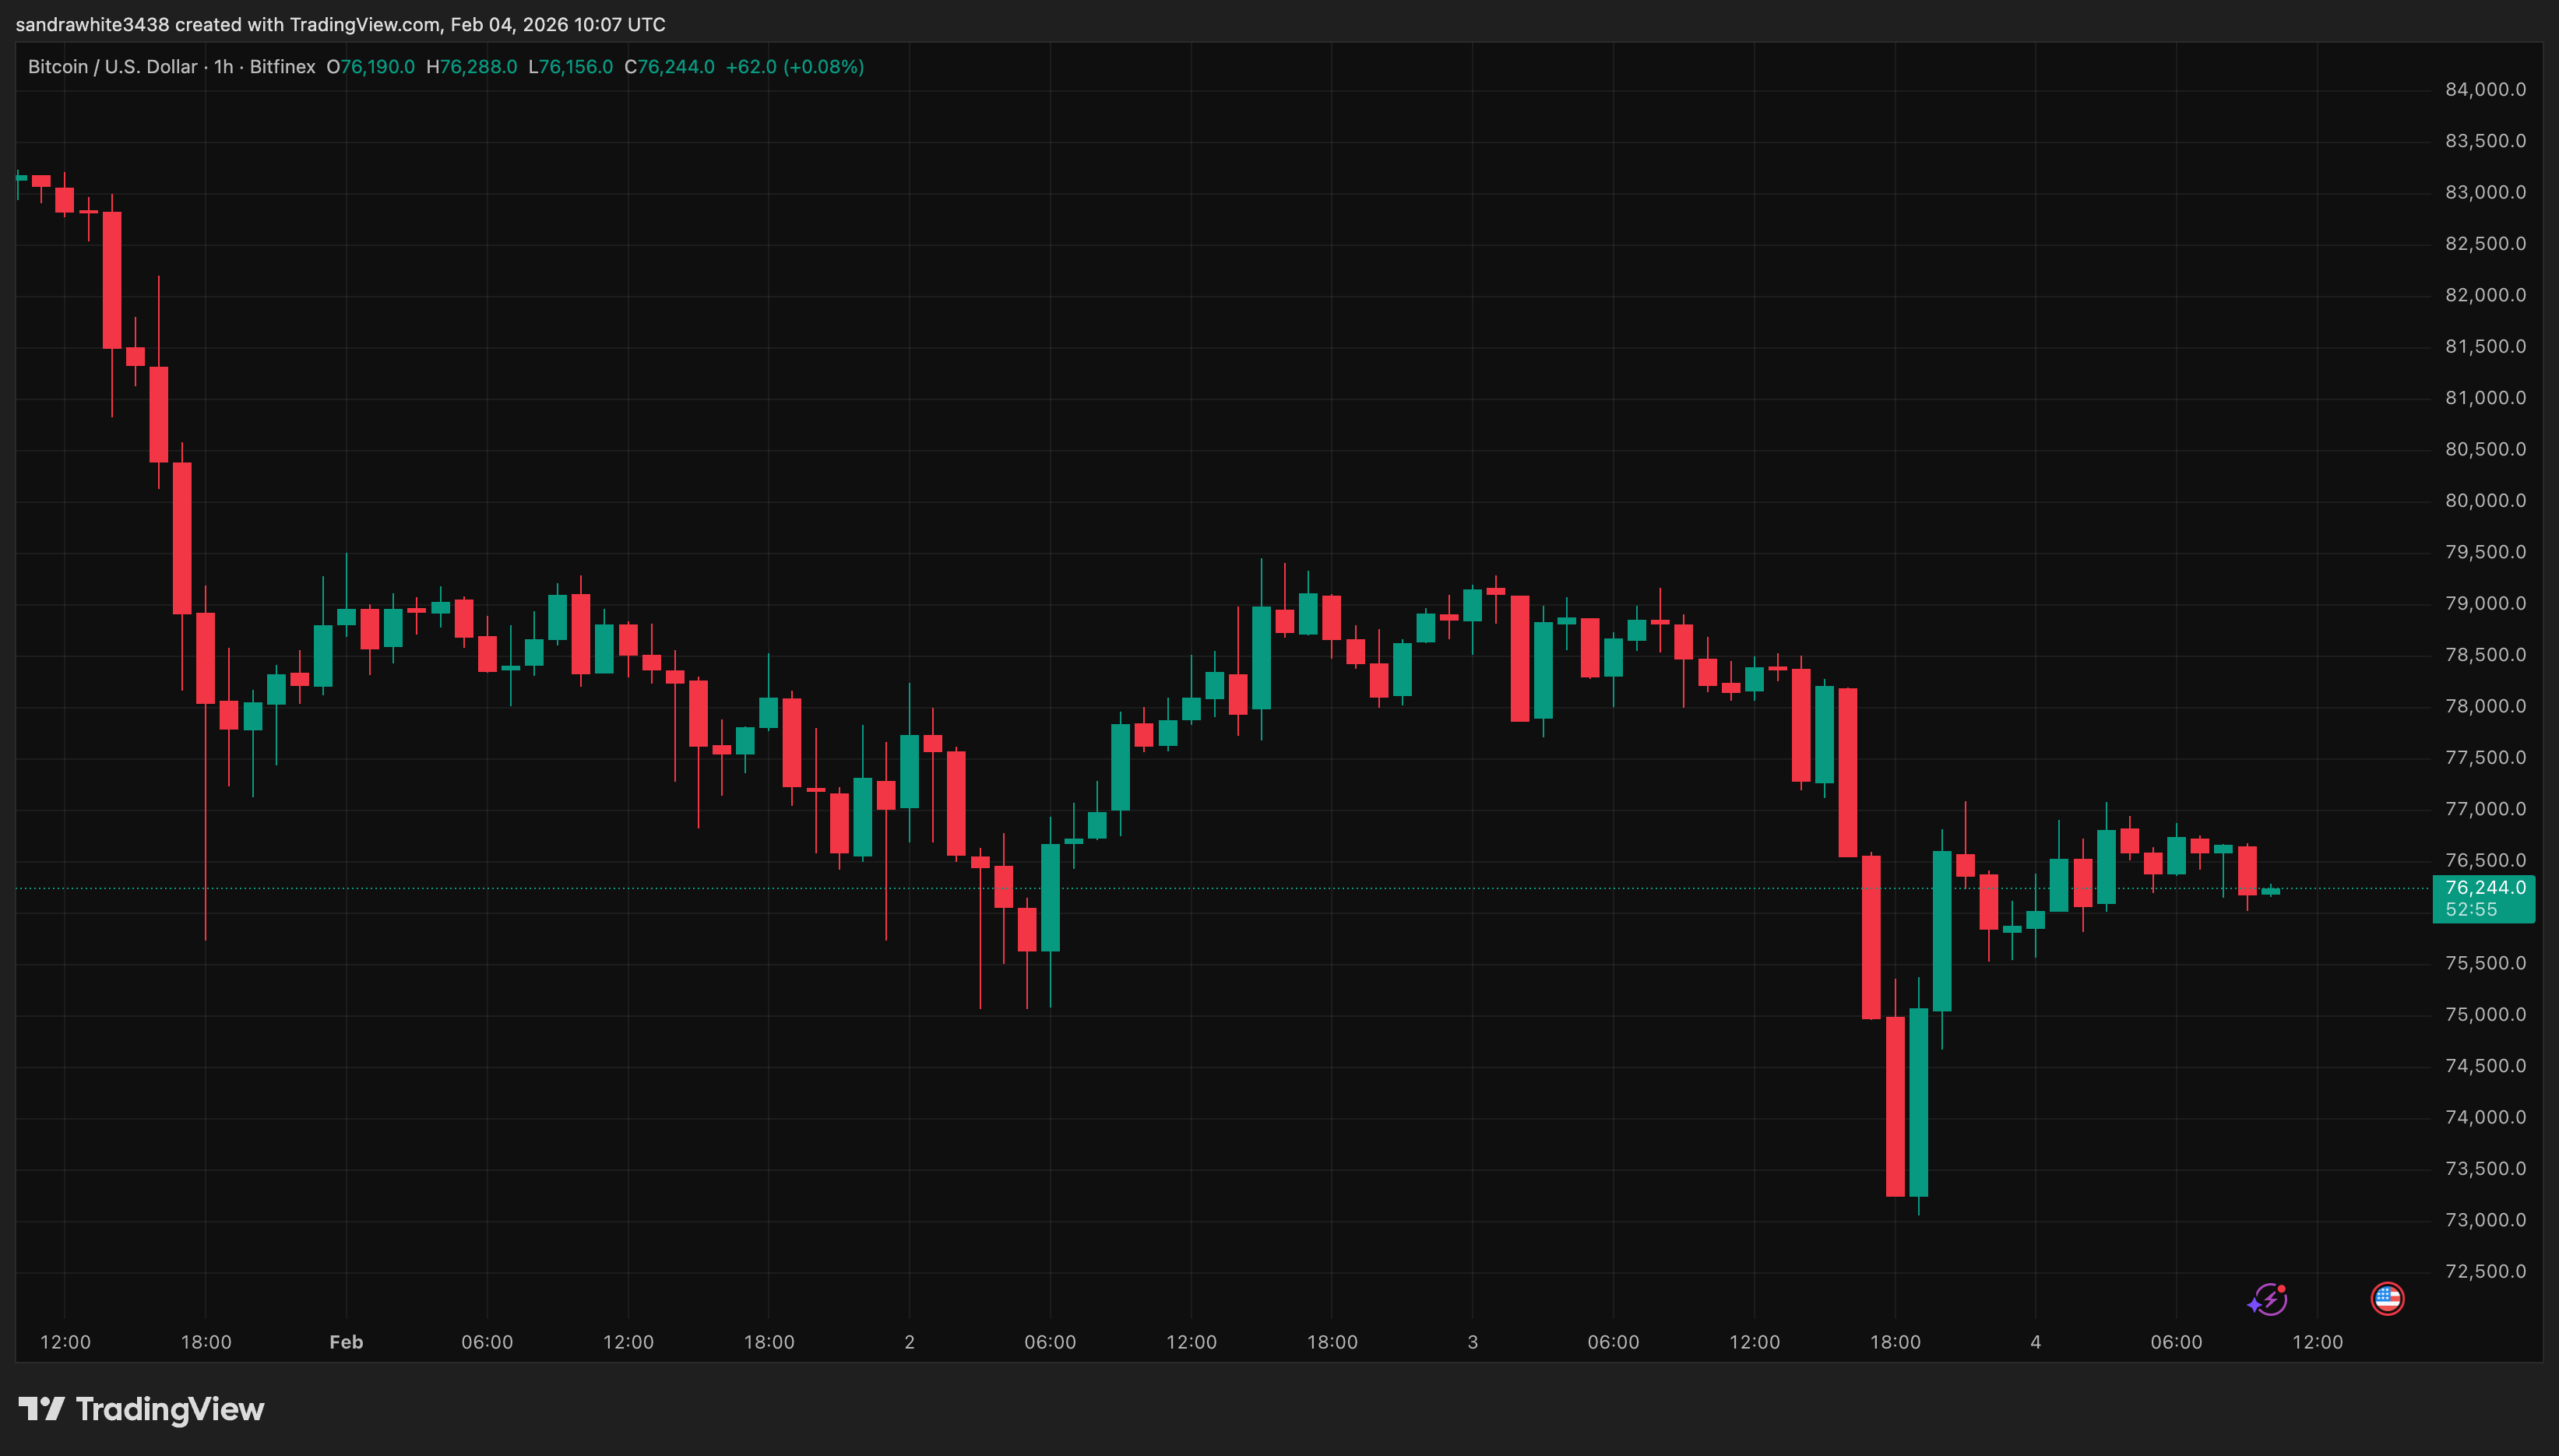Click the low price L76,156.0 value
This screenshot has width=2559, height=1456.
(x=571, y=67)
